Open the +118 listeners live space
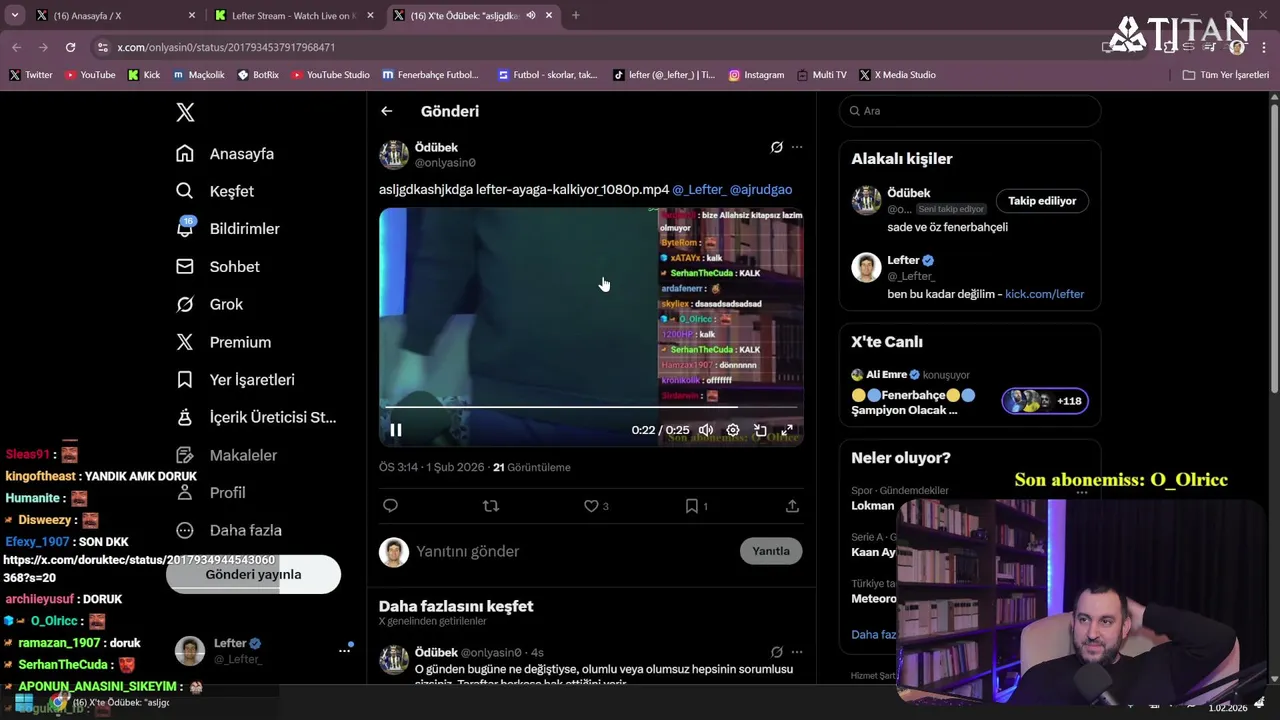This screenshot has height=720, width=1280. coord(1045,401)
